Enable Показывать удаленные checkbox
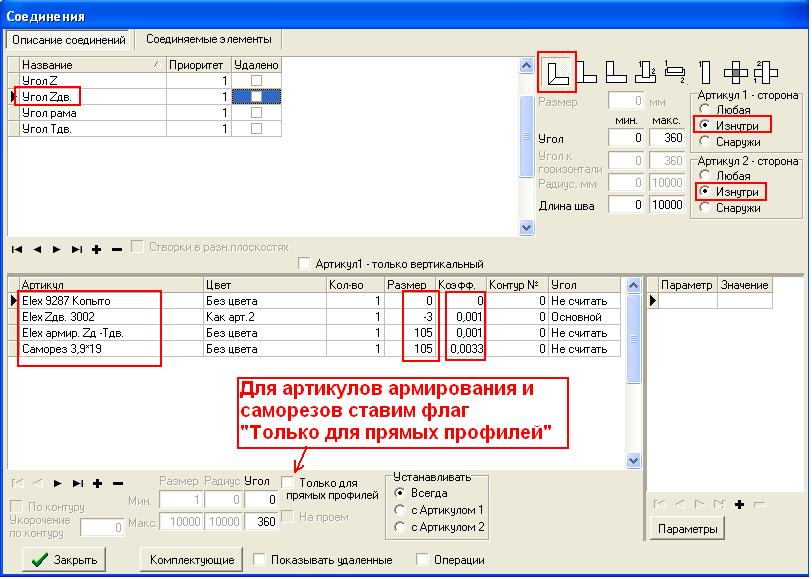Screen dimensions: 812x579 coord(259,559)
